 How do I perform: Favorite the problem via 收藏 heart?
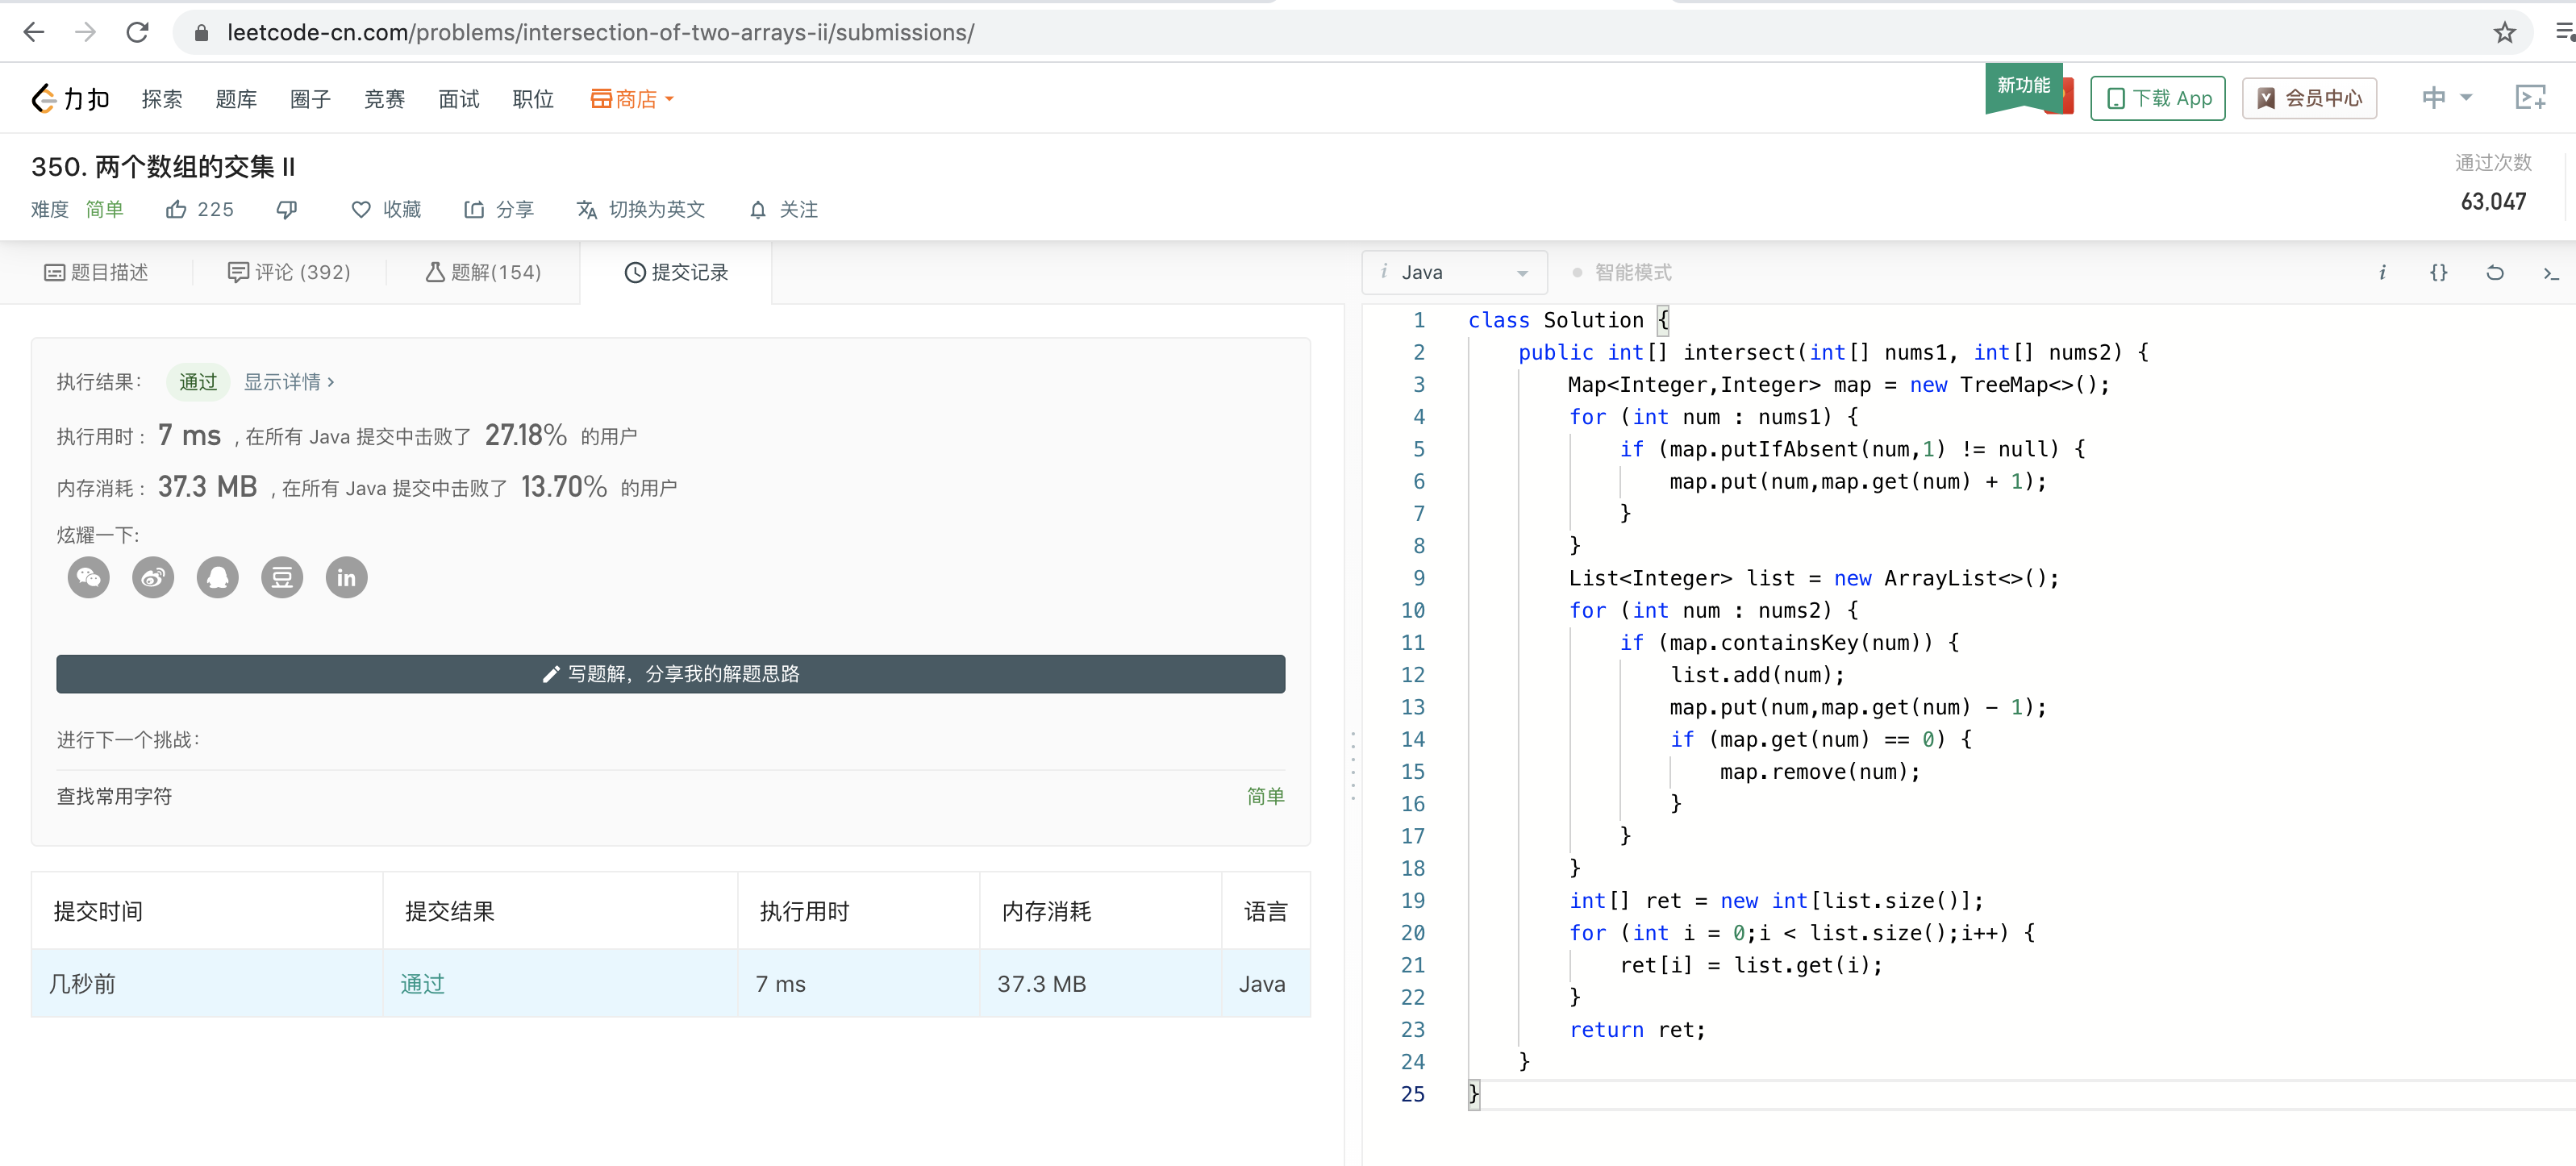point(386,209)
